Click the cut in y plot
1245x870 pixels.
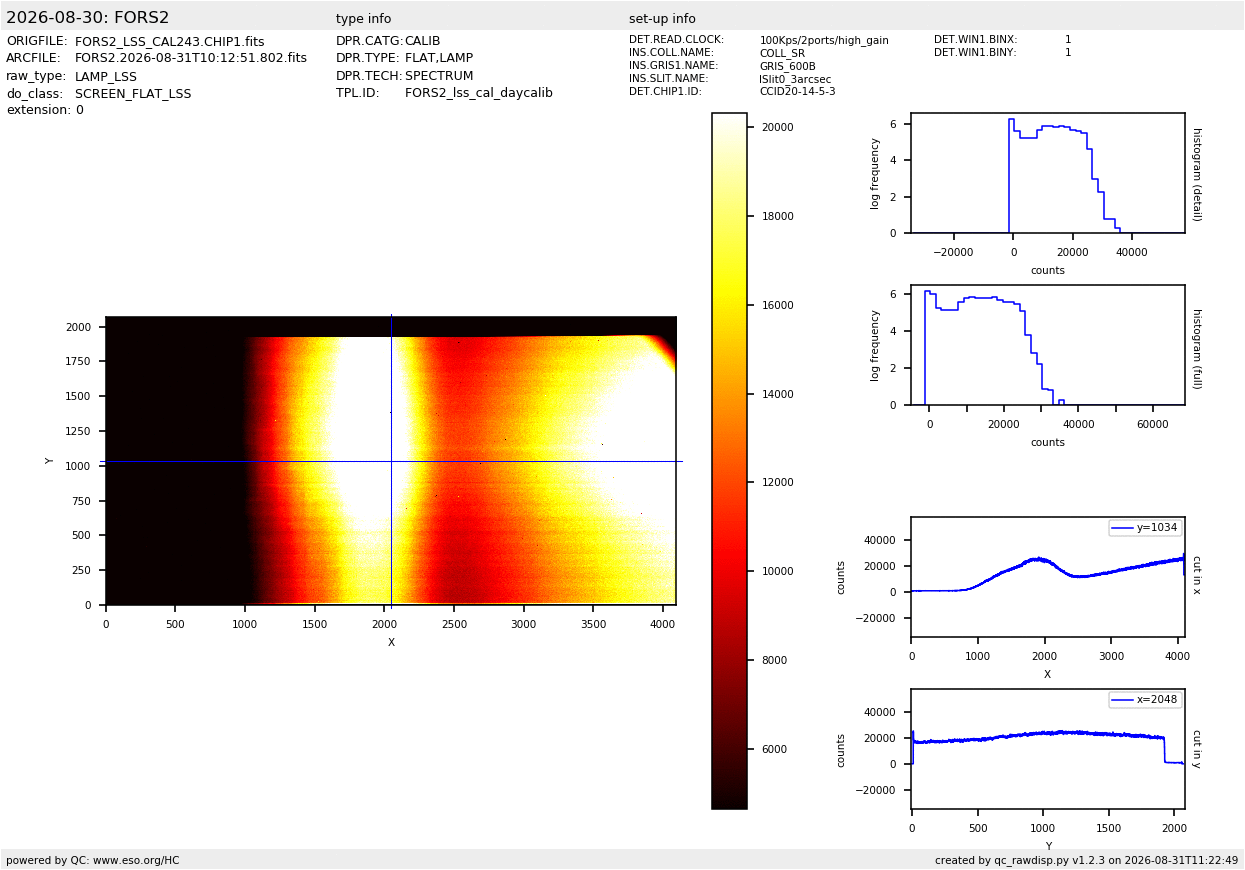pos(1048,749)
